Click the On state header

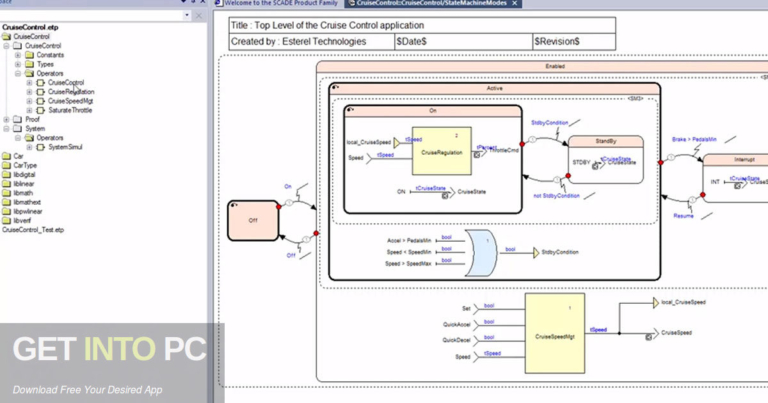[433, 111]
